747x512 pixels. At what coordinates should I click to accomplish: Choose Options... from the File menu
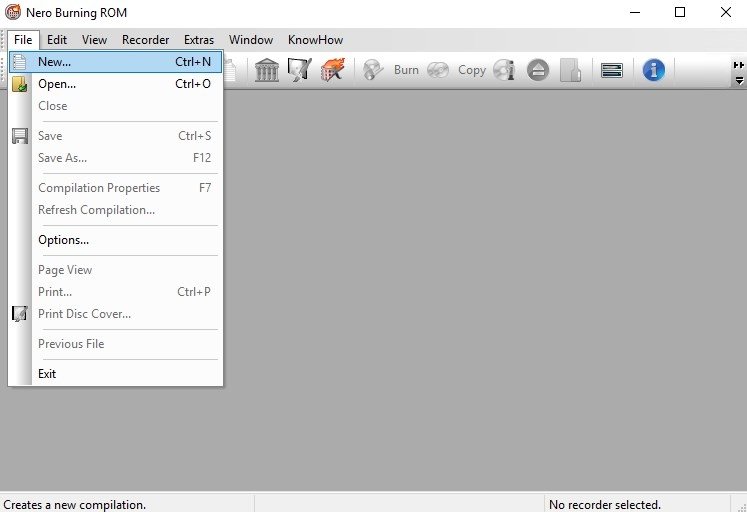pyautogui.click(x=115, y=240)
